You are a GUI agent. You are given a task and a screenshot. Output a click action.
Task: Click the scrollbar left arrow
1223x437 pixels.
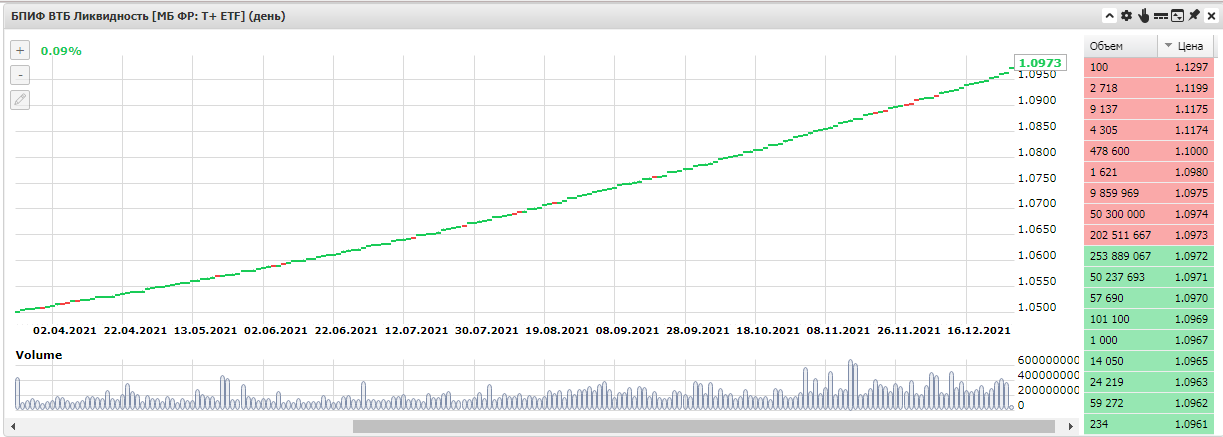(12, 427)
